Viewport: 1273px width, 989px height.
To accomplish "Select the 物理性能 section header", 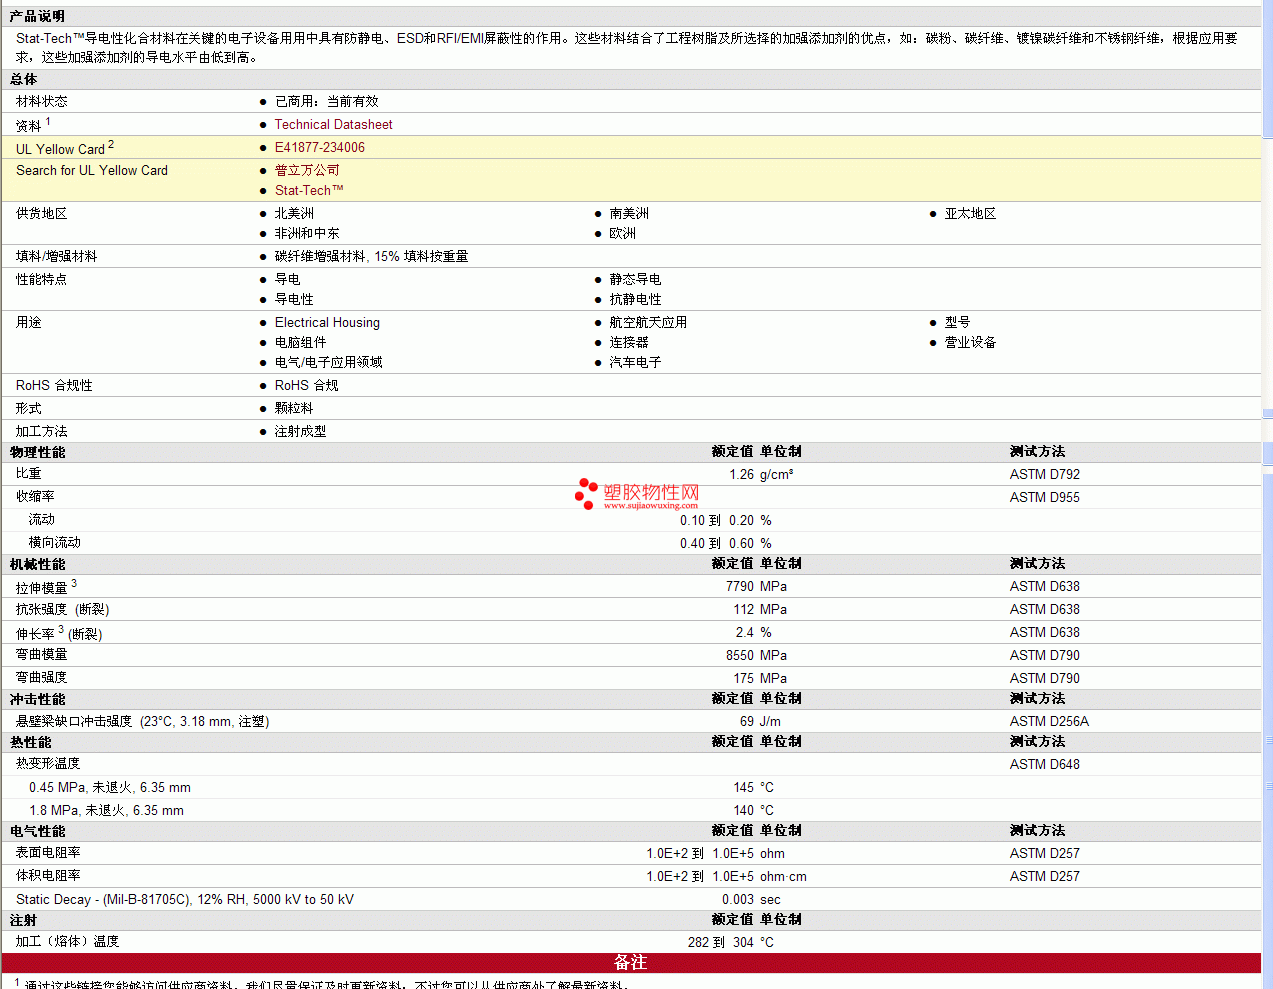I will [x=37, y=452].
